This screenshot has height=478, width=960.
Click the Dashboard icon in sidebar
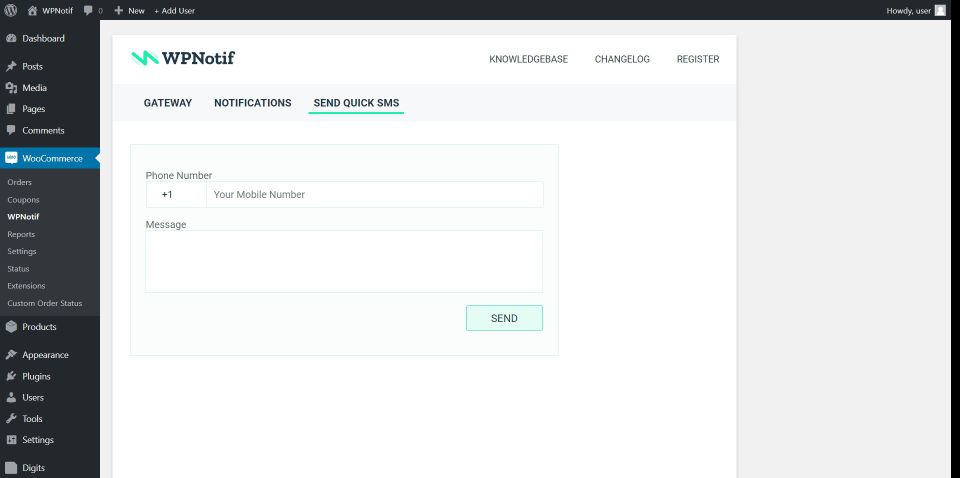coord(11,39)
